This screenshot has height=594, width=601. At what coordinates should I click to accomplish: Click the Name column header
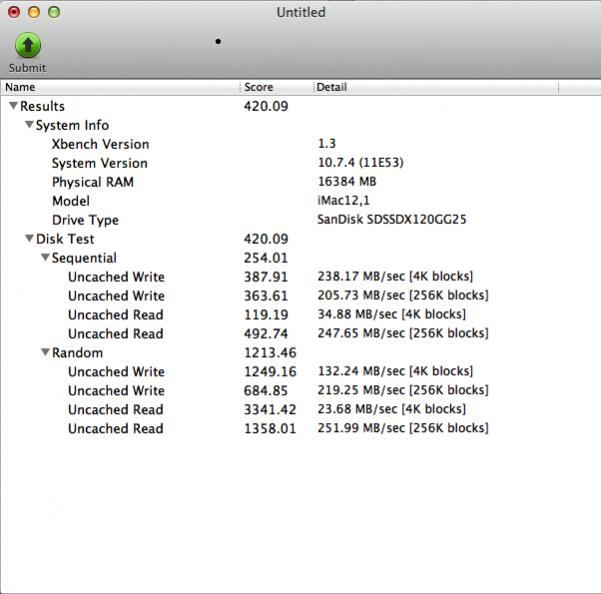pyautogui.click(x=120, y=87)
